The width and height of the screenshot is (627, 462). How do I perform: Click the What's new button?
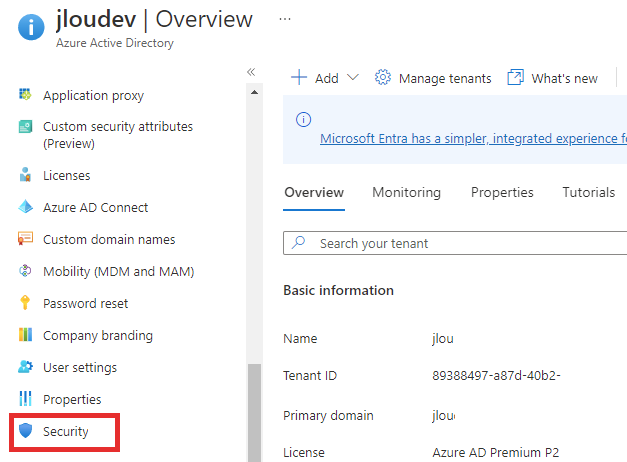[x=552, y=78]
